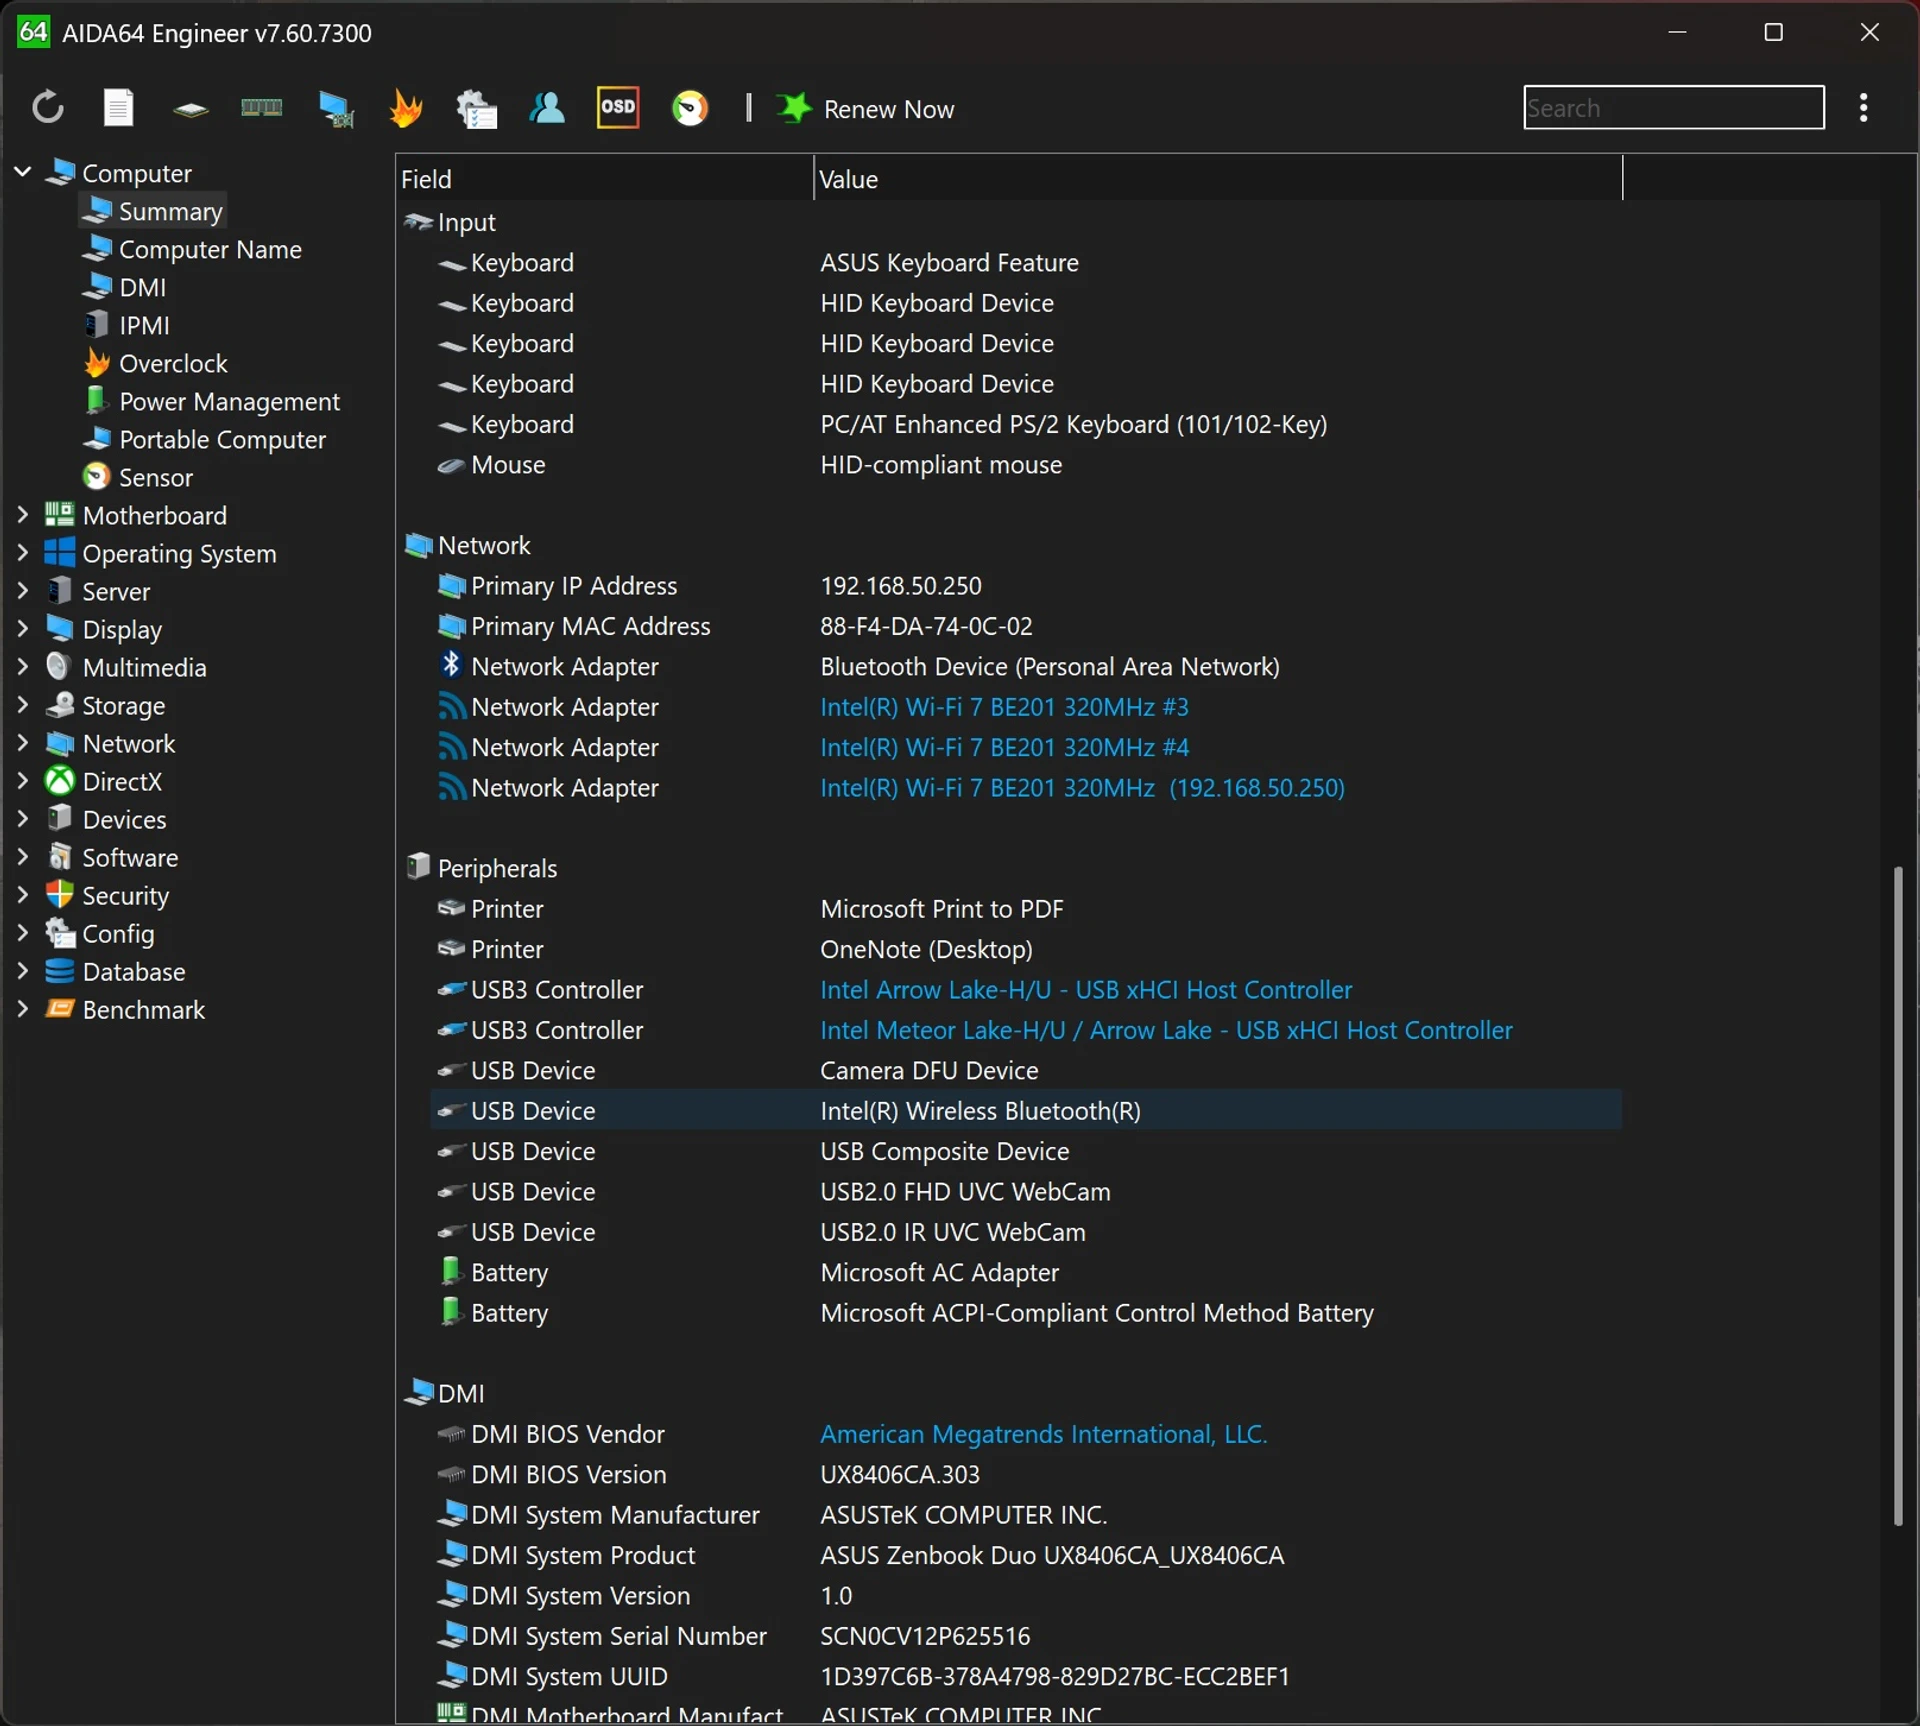Expand the Motherboard tree node
This screenshot has width=1920, height=1726.
click(22, 515)
